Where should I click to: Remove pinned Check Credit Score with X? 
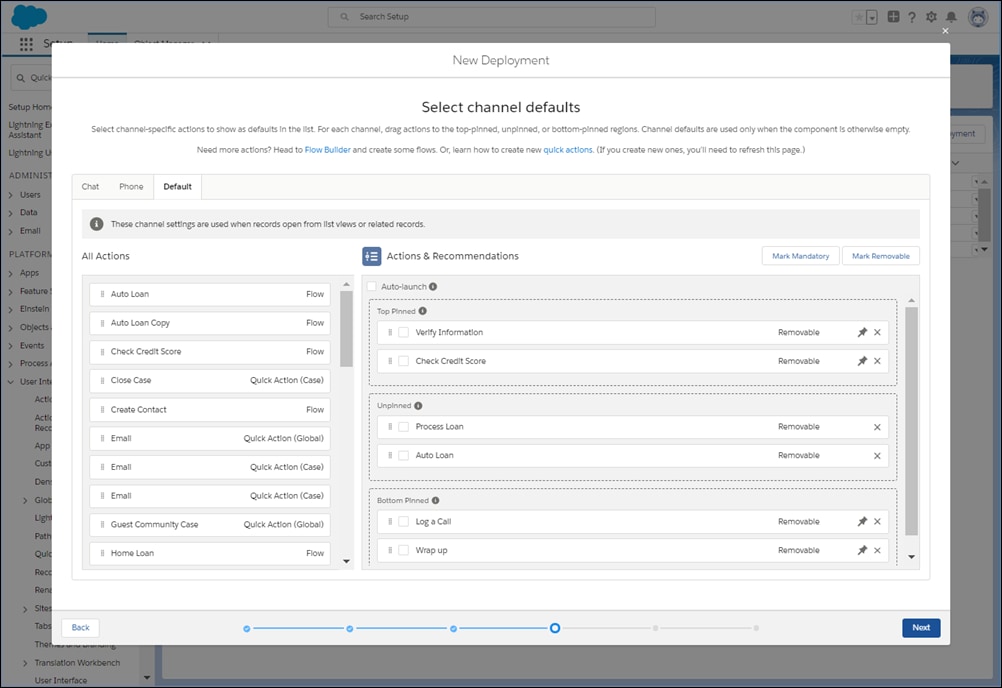877,361
